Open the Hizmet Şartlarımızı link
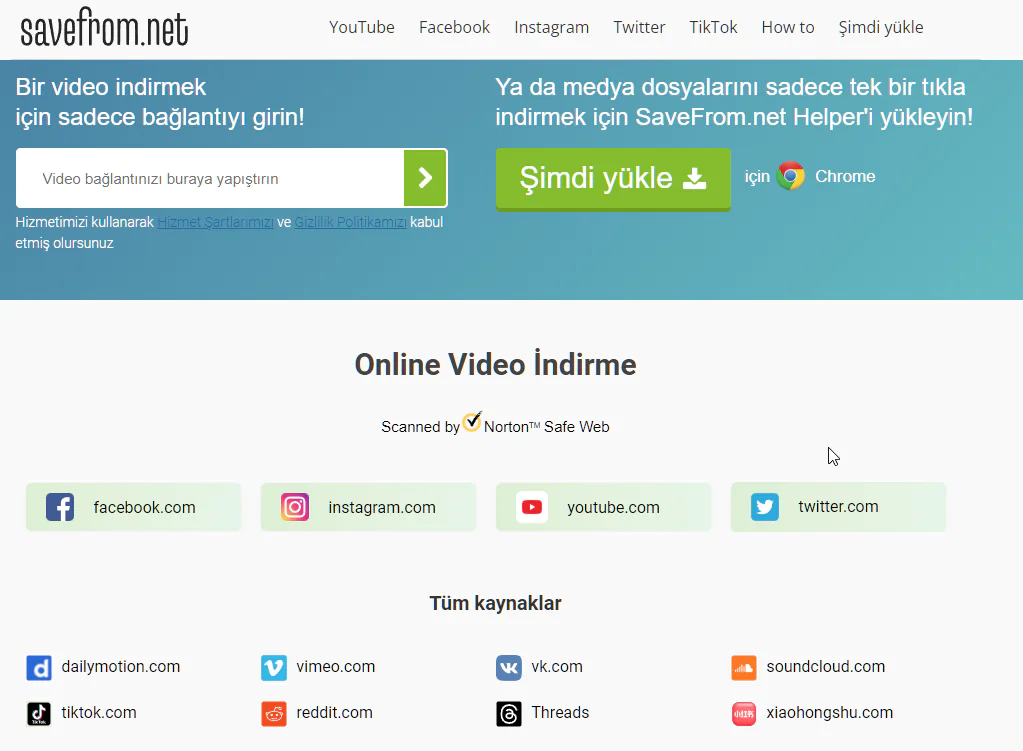 point(216,222)
